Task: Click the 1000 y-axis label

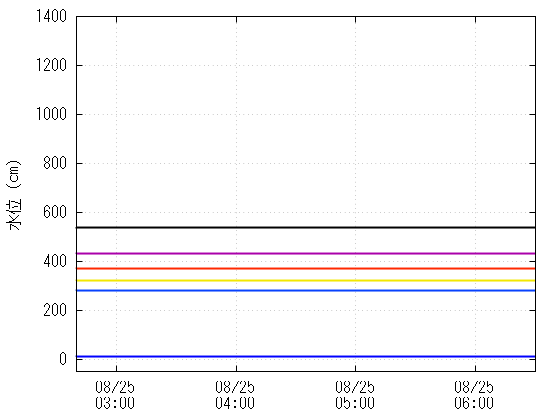Action: 51,114
